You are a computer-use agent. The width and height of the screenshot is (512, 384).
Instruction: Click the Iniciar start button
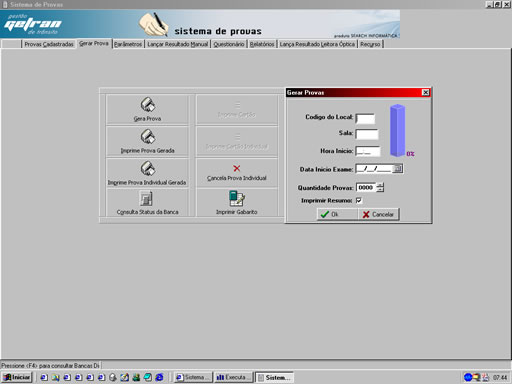(17, 377)
